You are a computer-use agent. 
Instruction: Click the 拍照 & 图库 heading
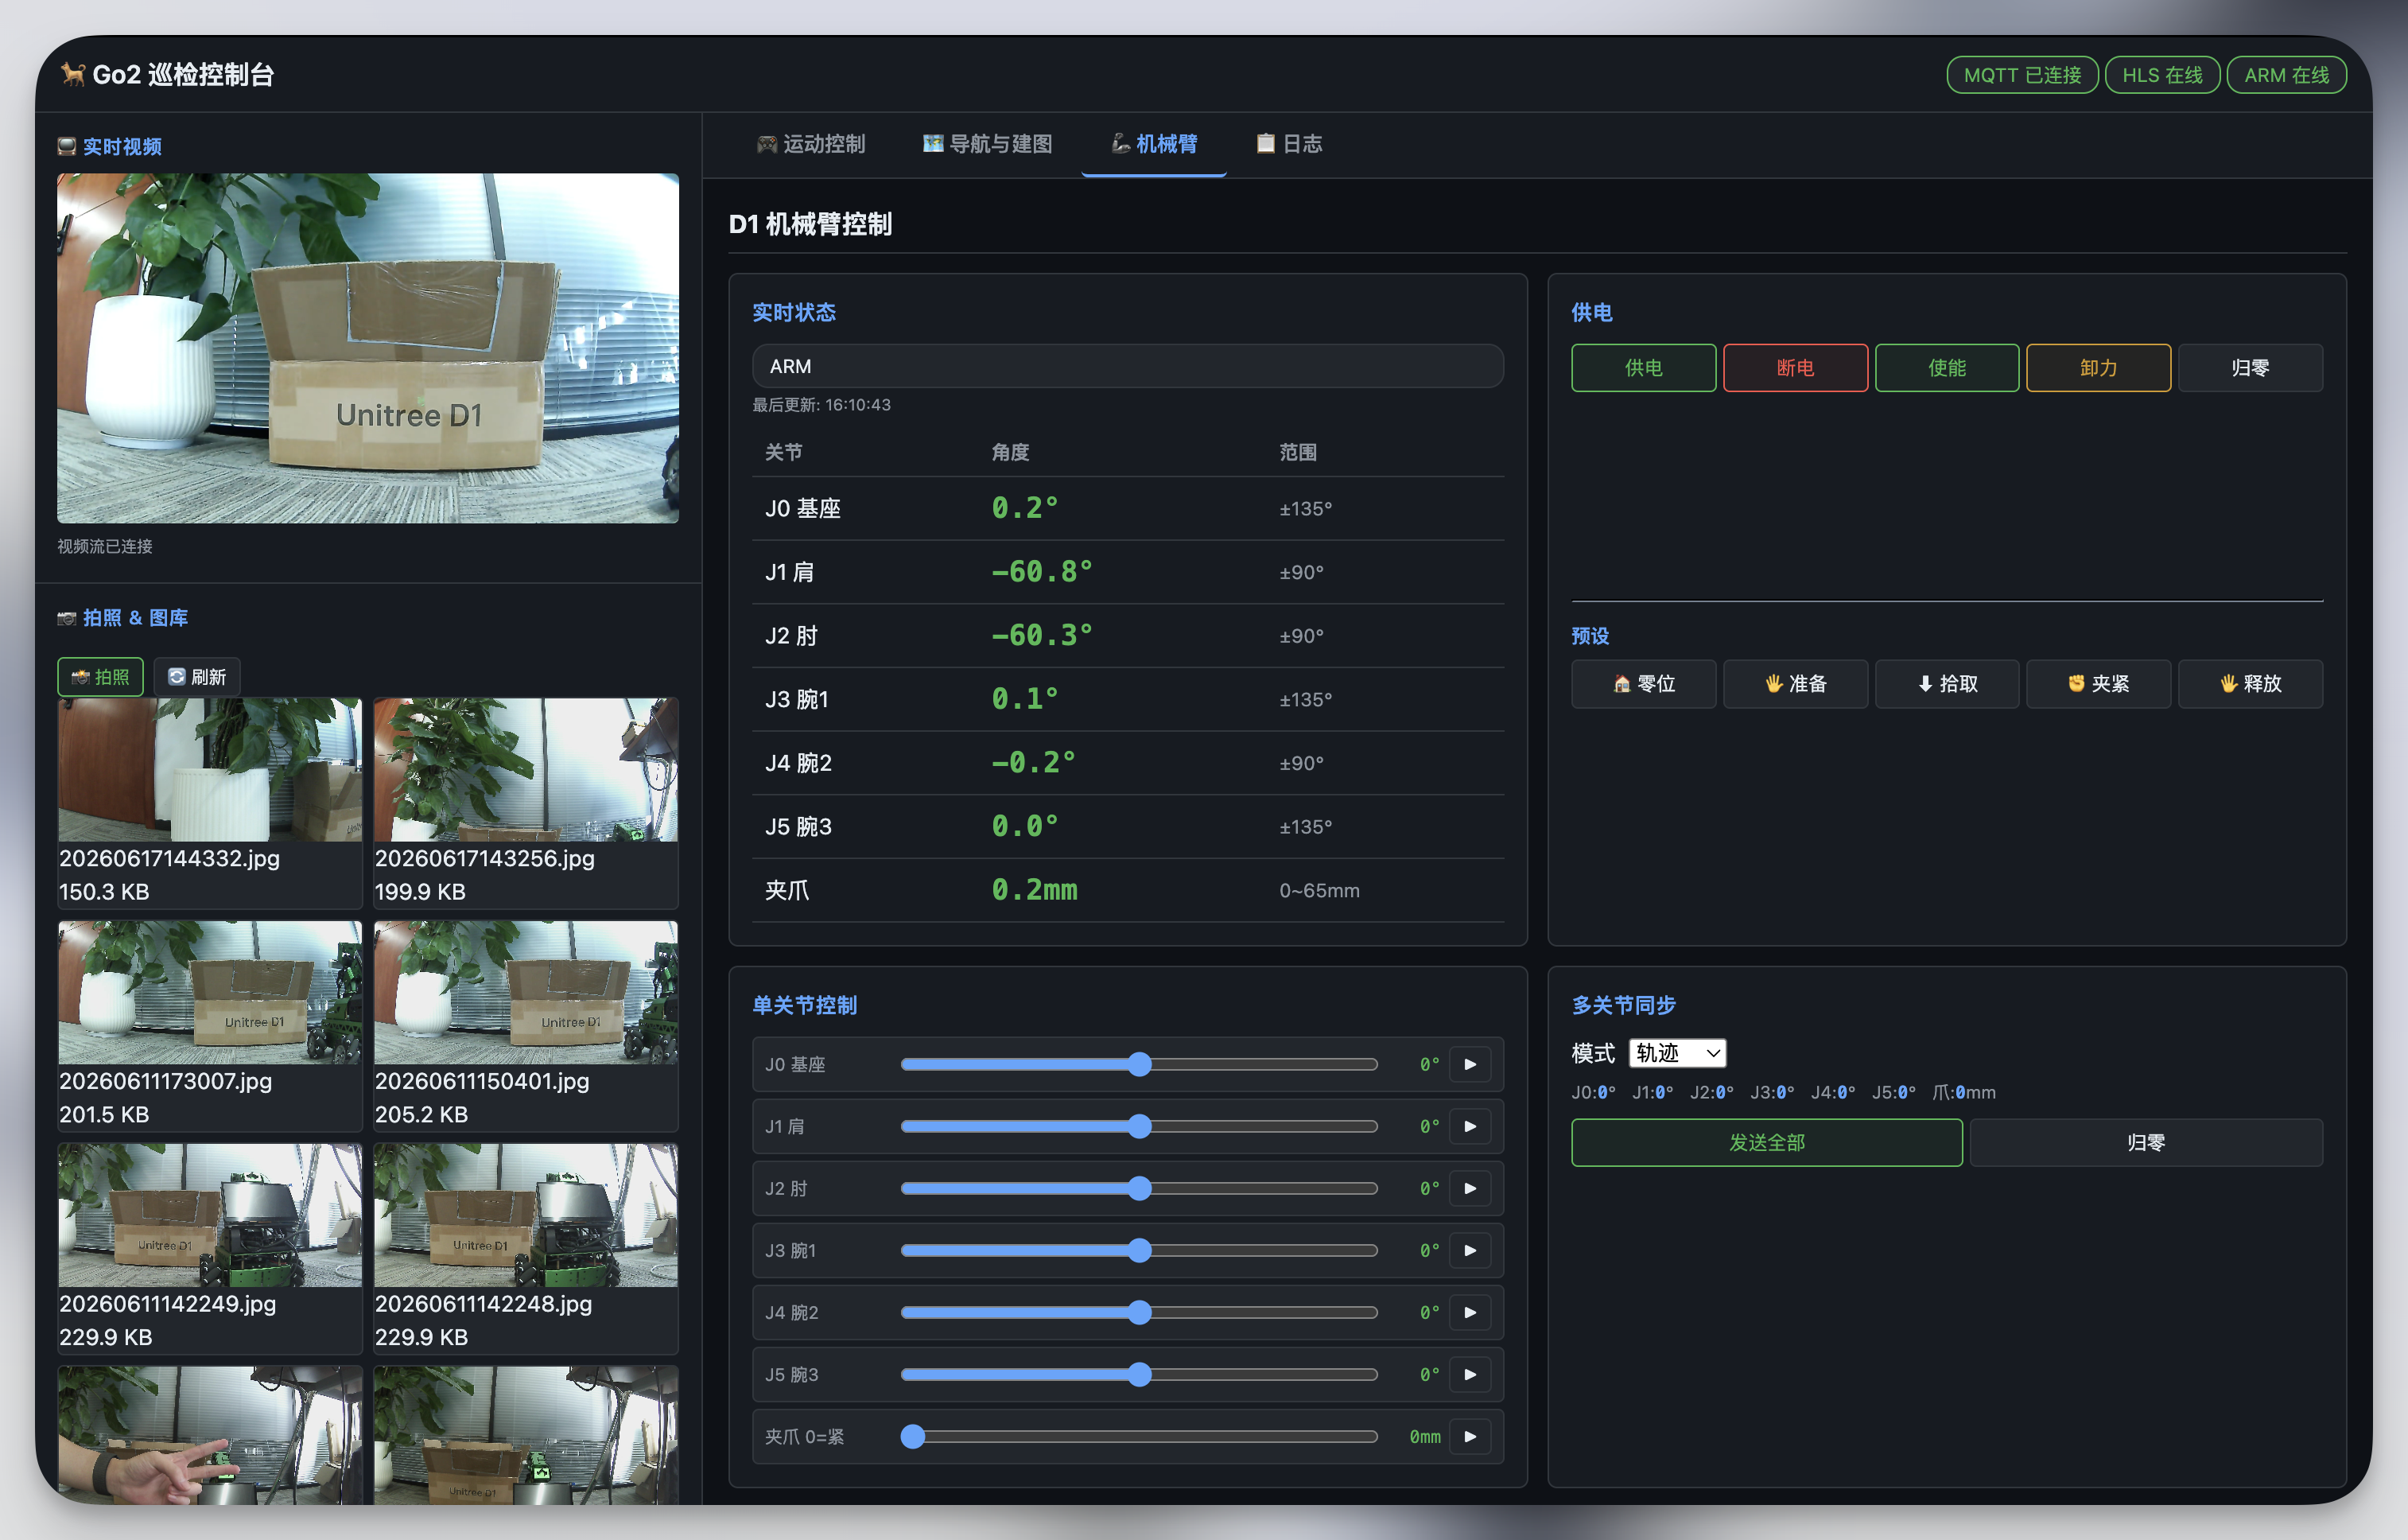pyautogui.click(x=123, y=618)
